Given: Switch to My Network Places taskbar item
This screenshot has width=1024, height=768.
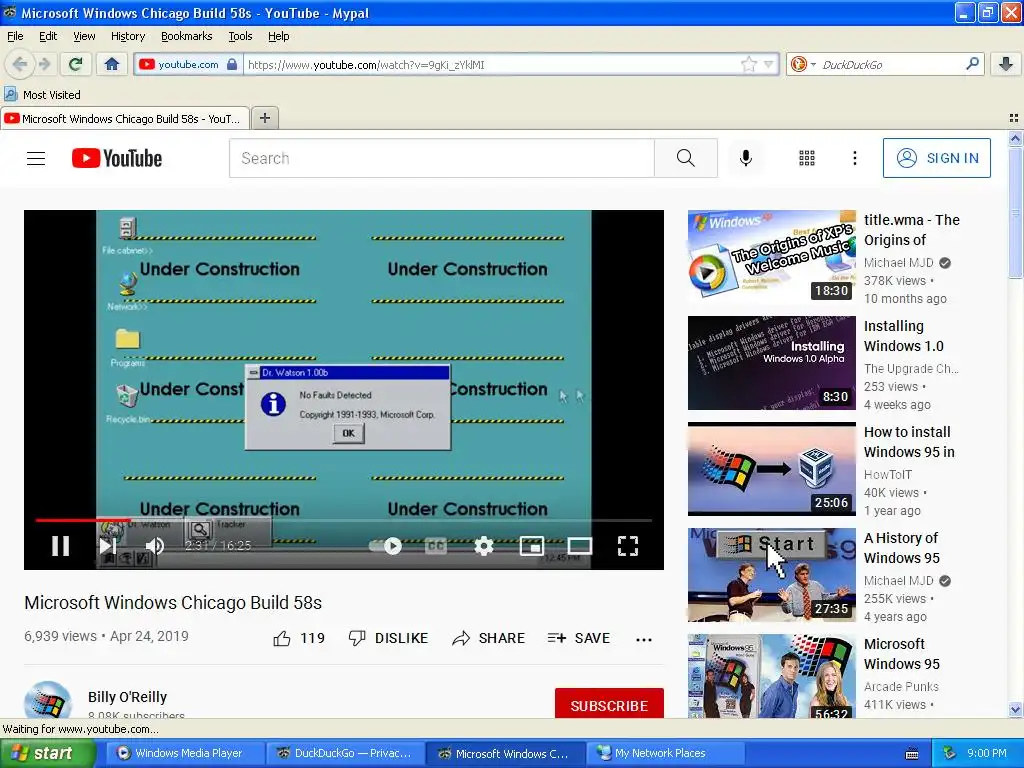Looking at the screenshot, I should tap(664, 753).
